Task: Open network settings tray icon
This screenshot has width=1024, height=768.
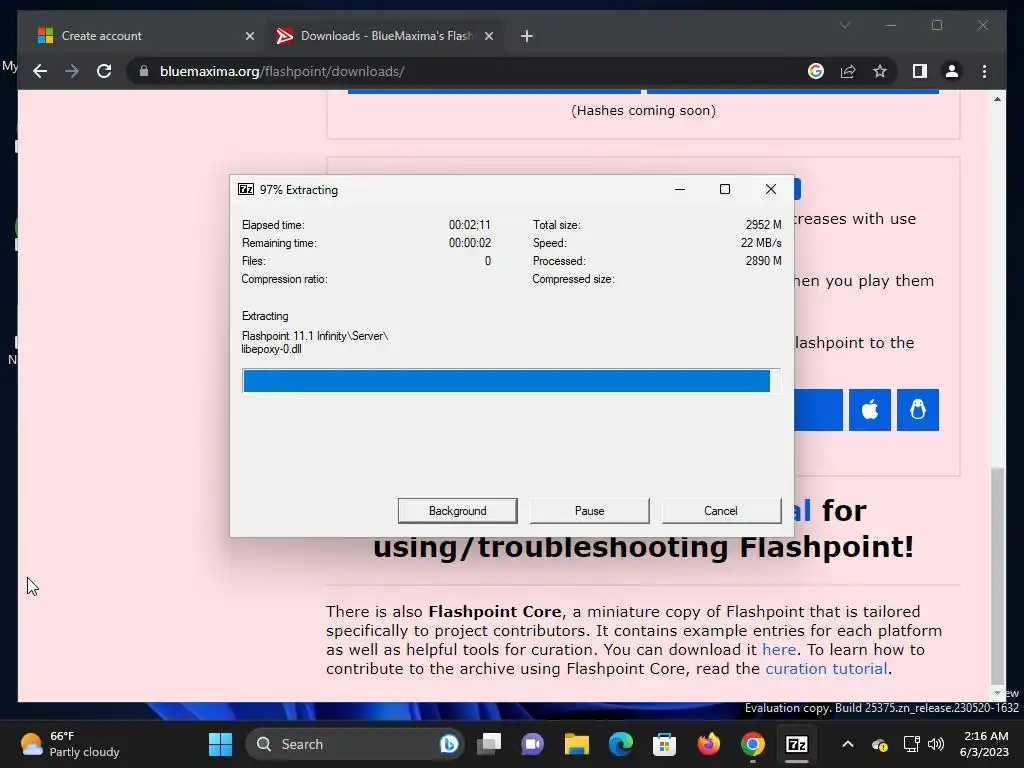Action: point(911,744)
